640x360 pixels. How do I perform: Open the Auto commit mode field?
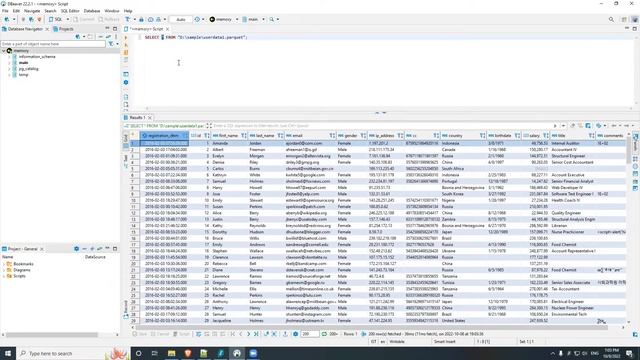pyautogui.click(x=180, y=19)
